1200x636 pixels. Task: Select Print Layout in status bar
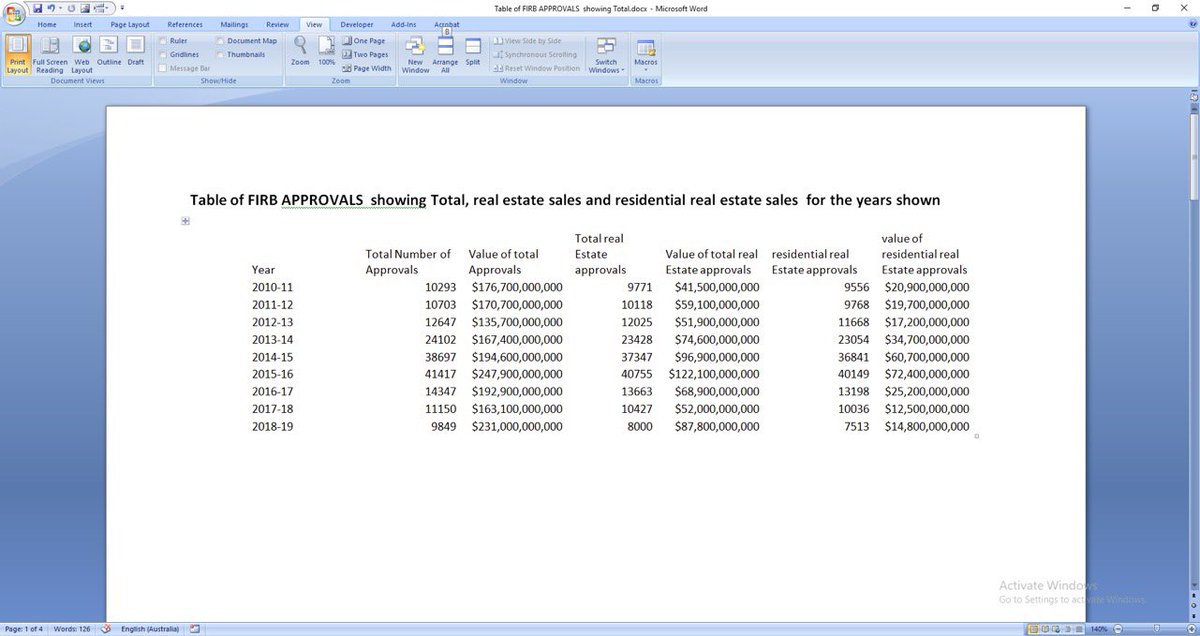pyautogui.click(x=1032, y=629)
